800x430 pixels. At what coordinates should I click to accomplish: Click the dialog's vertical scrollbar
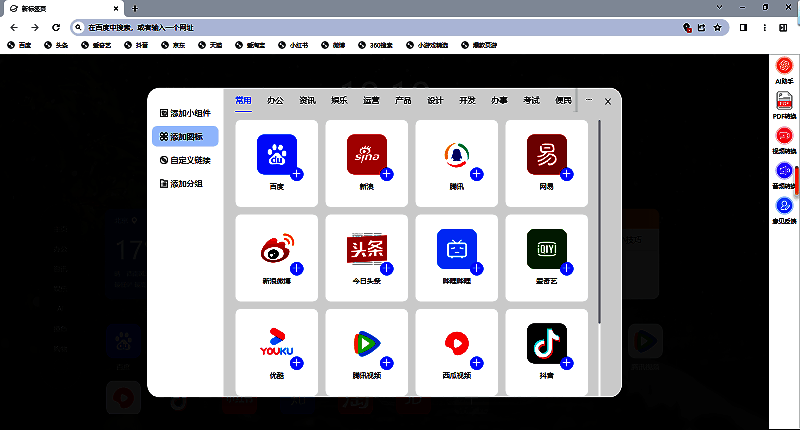600,220
